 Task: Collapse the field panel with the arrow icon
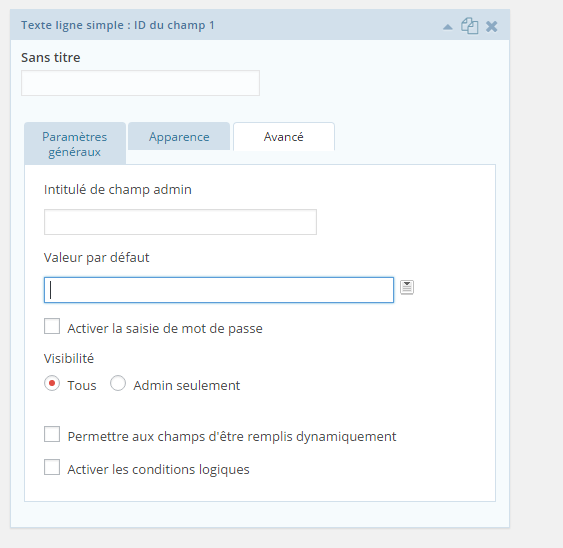click(447, 27)
